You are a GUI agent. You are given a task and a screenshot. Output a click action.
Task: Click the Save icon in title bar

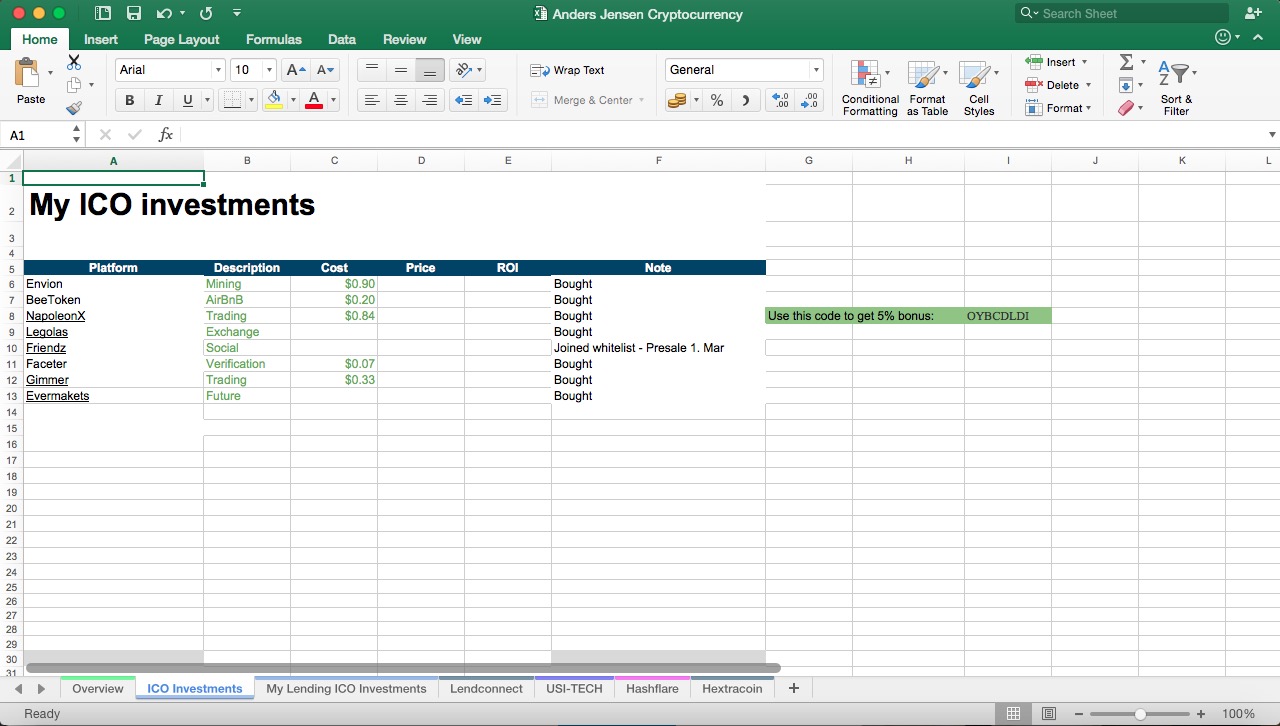(x=134, y=14)
